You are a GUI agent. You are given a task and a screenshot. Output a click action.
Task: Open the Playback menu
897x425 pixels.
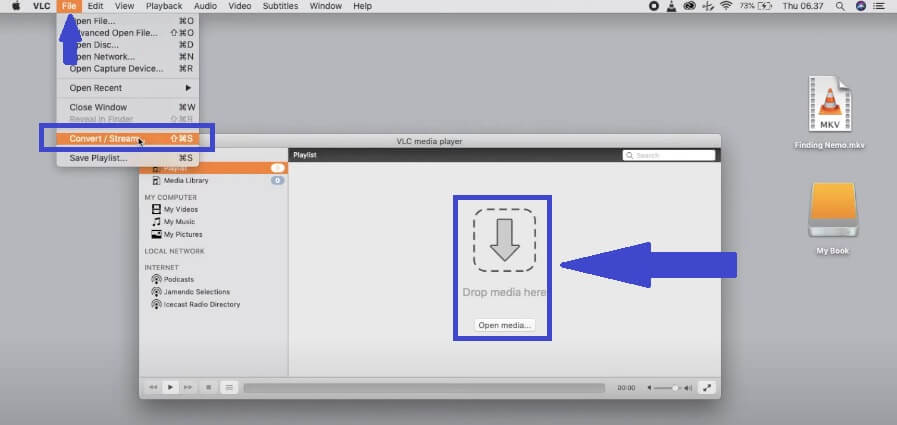point(164,6)
